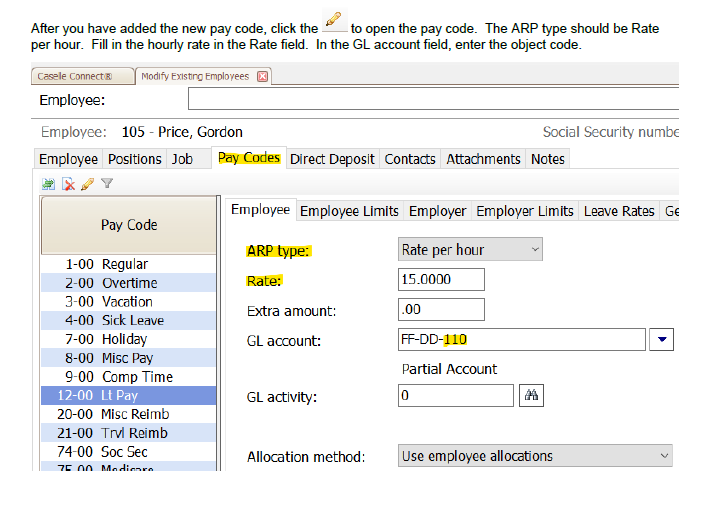Select pay code 9-00 Comp Time
715x505 pixels.
point(129,377)
